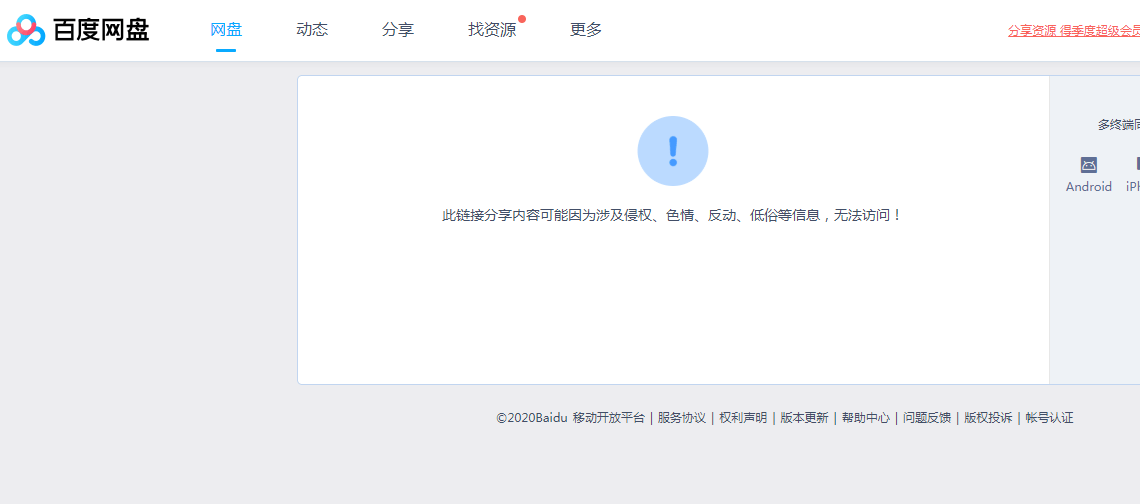
Task: Open the 帐号认证 footer link
Action: [1049, 418]
